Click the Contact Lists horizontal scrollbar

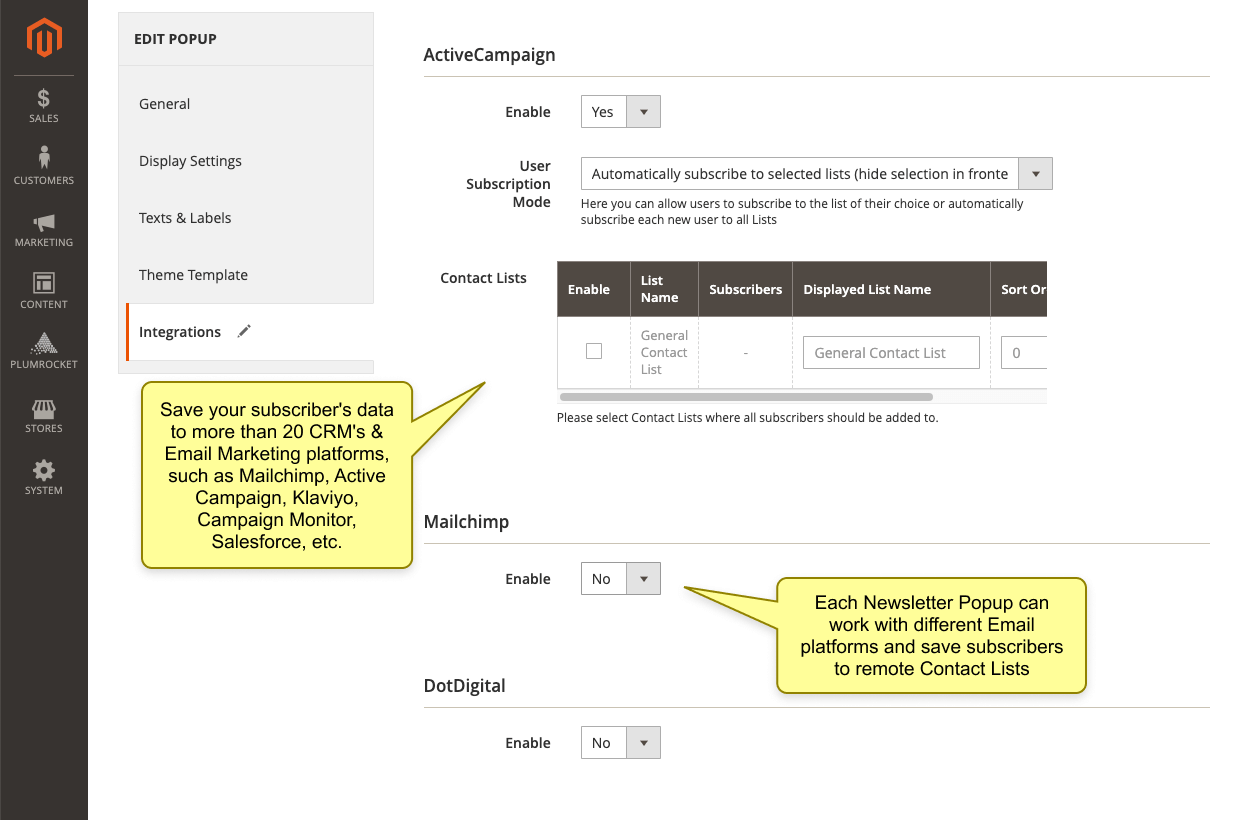tap(746, 397)
